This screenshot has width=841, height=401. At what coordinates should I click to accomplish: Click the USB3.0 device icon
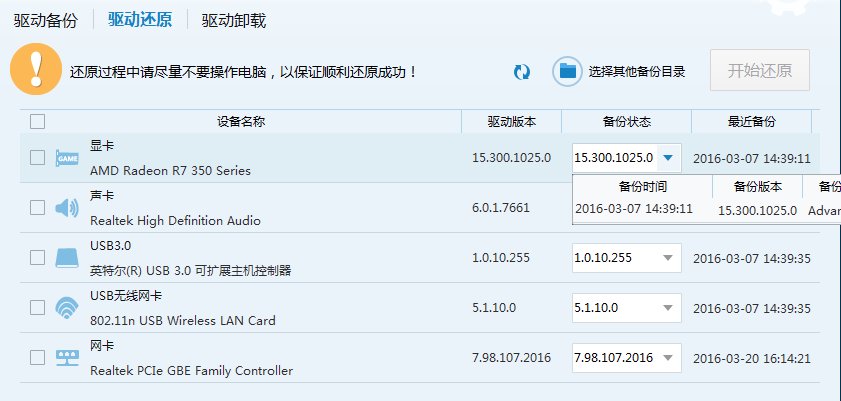coord(66,258)
